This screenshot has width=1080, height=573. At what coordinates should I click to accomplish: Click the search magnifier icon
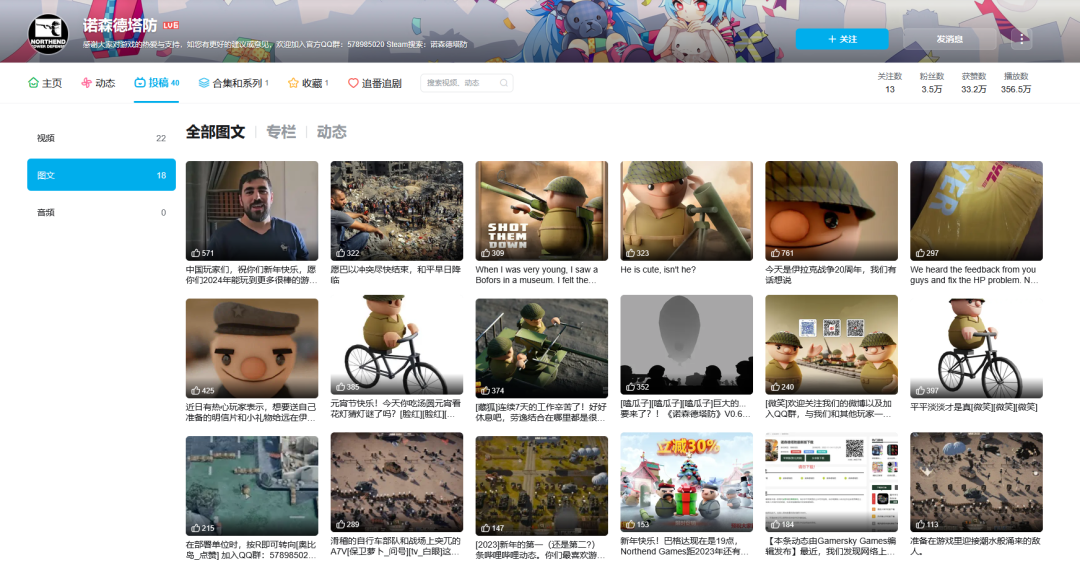[x=504, y=83]
